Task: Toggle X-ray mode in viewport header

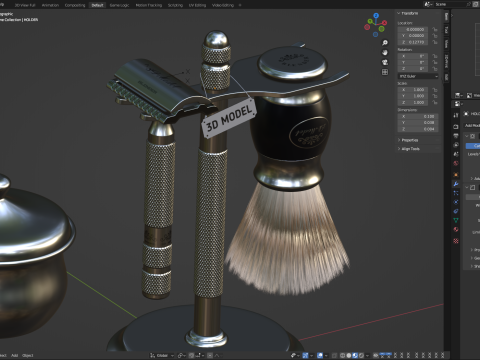Action: pos(334,355)
